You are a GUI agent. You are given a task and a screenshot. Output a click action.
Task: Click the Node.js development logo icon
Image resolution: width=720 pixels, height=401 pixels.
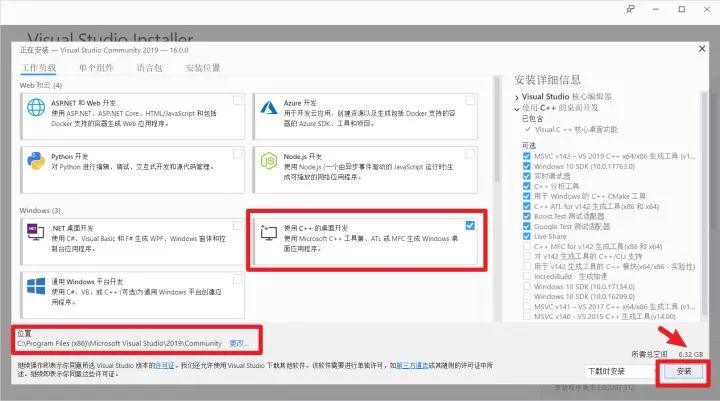pyautogui.click(x=269, y=161)
